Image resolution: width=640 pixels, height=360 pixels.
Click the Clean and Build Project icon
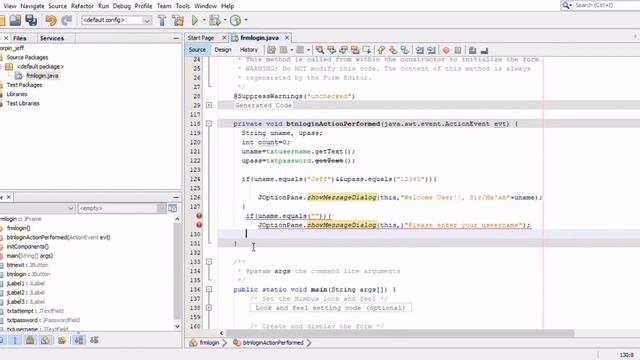[x=178, y=20]
